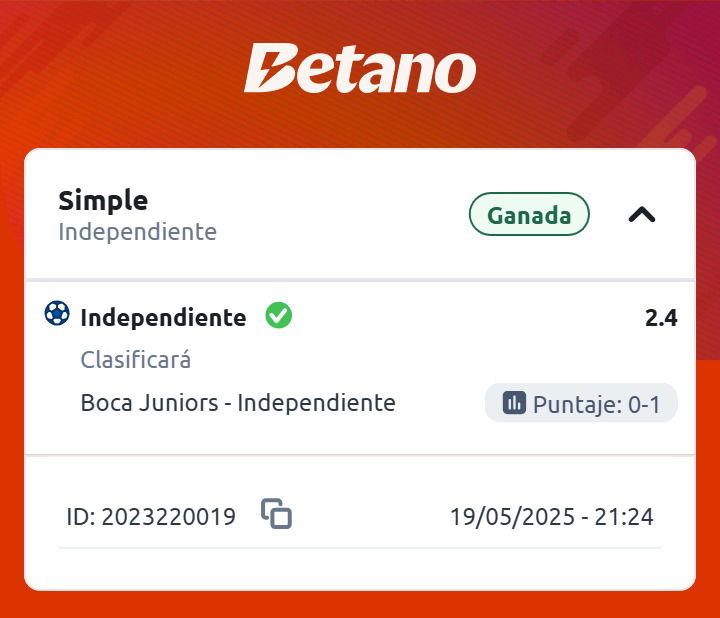Click the ID: 2023220019 text
Image resolution: width=720 pixels, height=618 pixels.
tap(151, 517)
